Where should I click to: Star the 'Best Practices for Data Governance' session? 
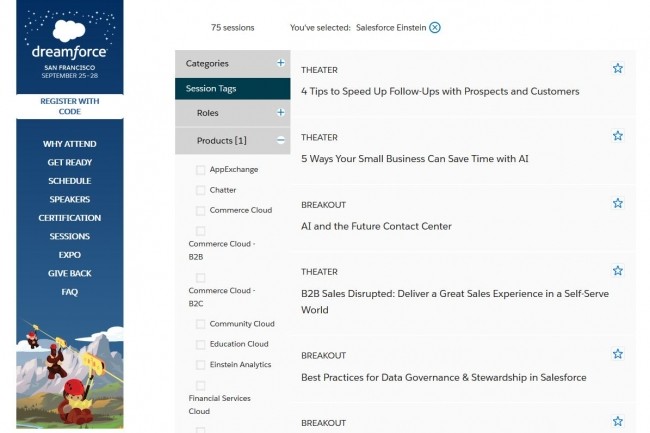[617, 354]
